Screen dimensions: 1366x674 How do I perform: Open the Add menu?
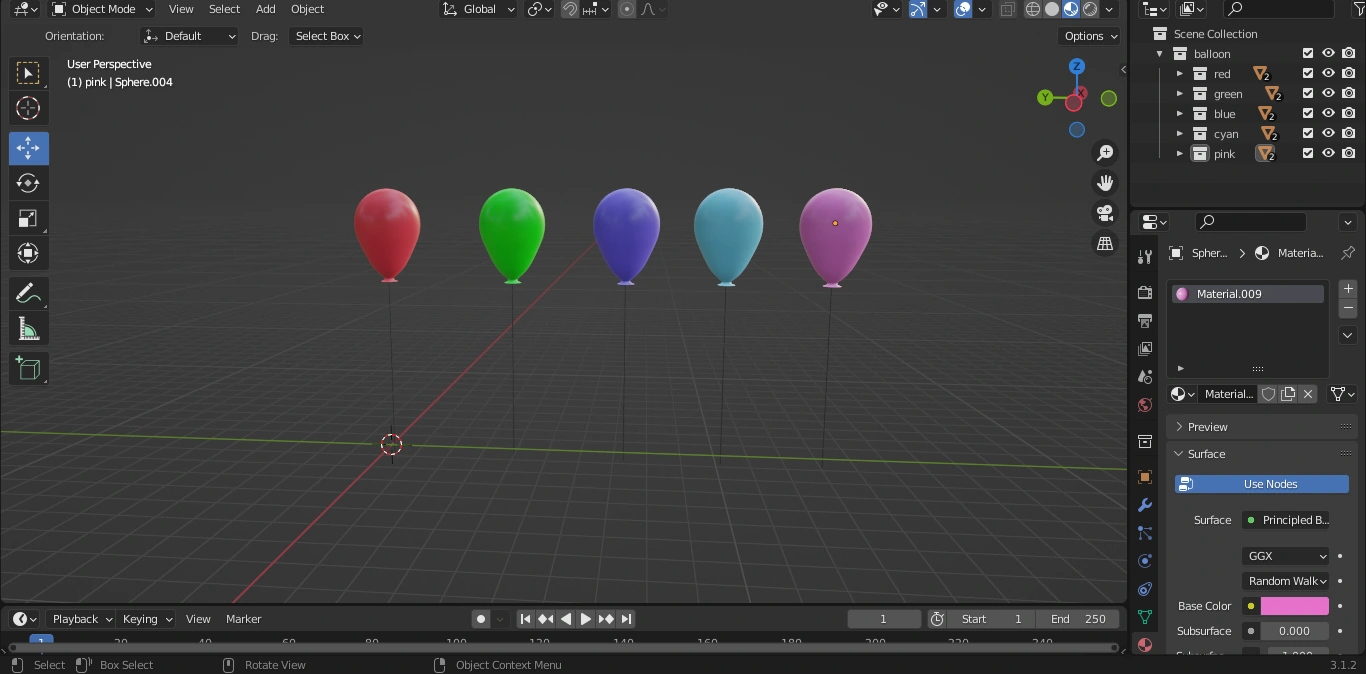pos(265,9)
